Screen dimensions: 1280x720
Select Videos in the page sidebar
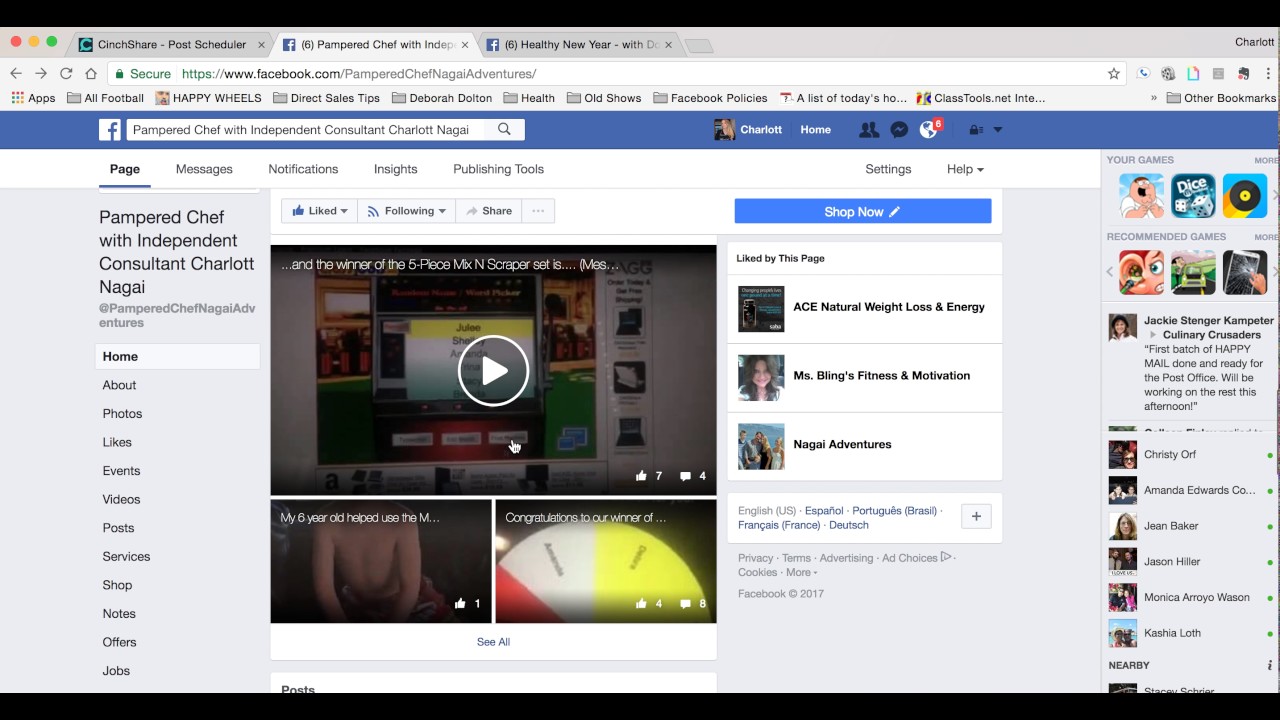click(x=121, y=500)
